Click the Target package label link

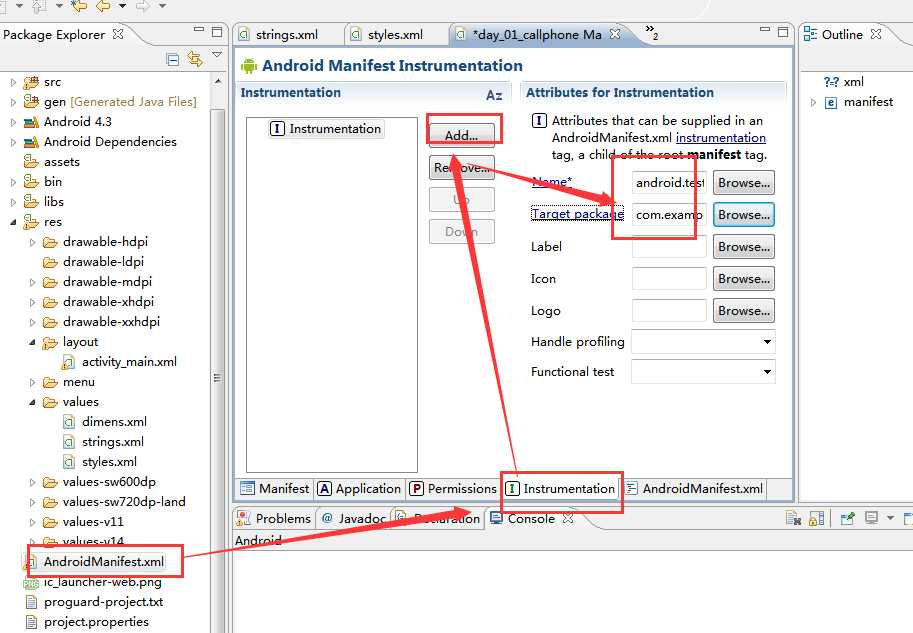[x=577, y=214]
